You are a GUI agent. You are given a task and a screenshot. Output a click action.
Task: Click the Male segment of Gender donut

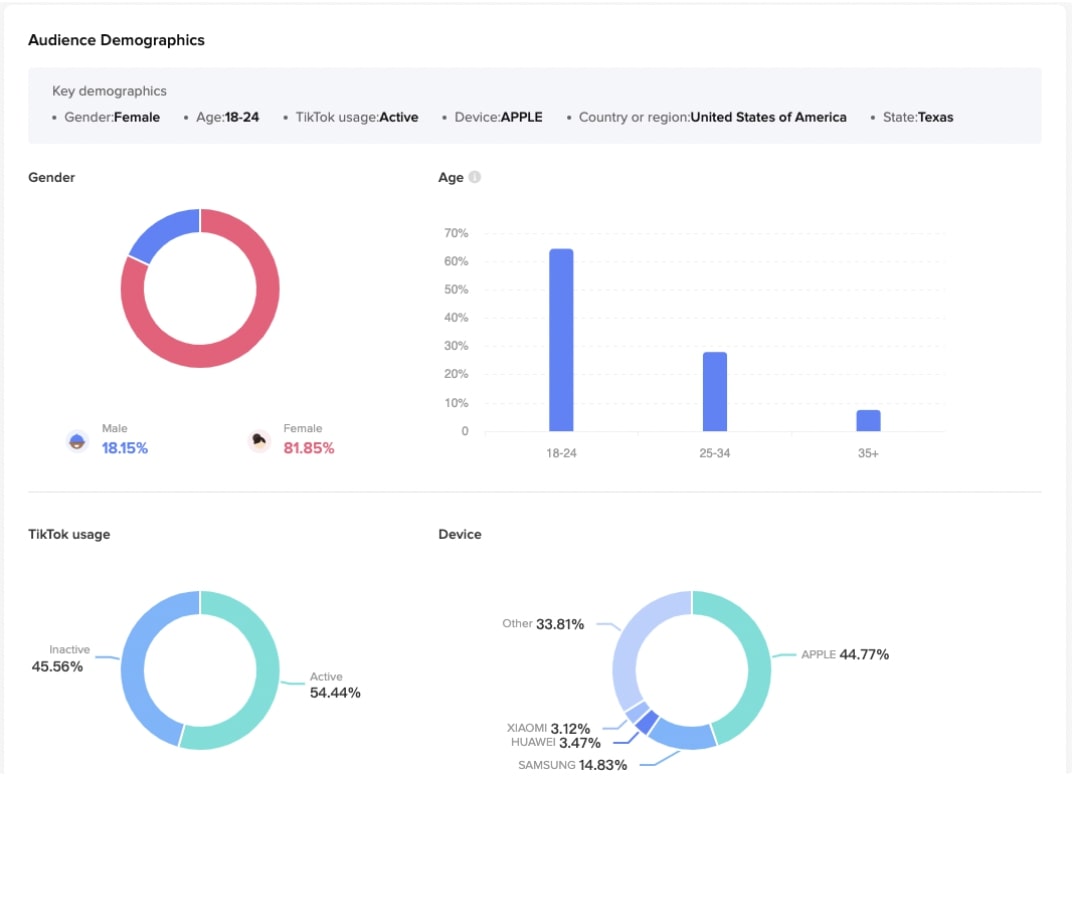point(160,230)
